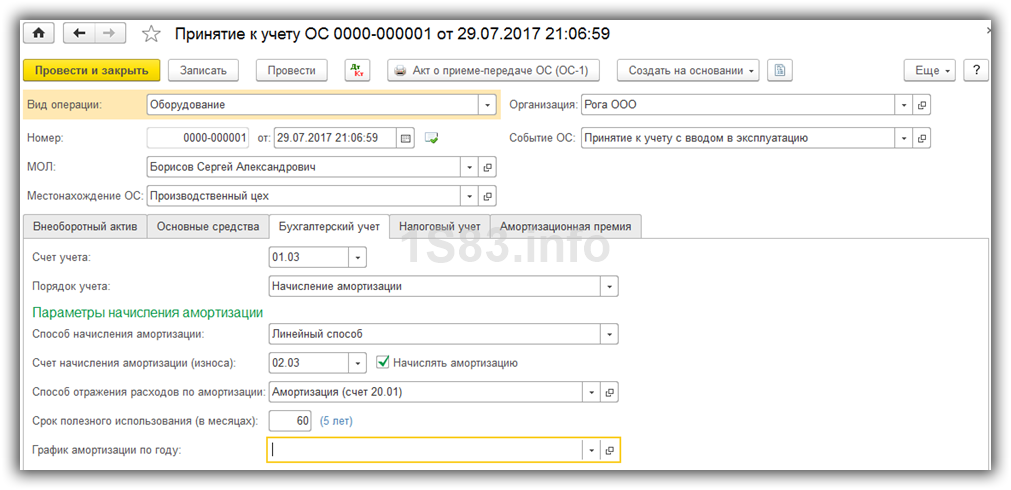Open help with the question mark button
The width and height of the screenshot is (1011, 490).
[976, 70]
